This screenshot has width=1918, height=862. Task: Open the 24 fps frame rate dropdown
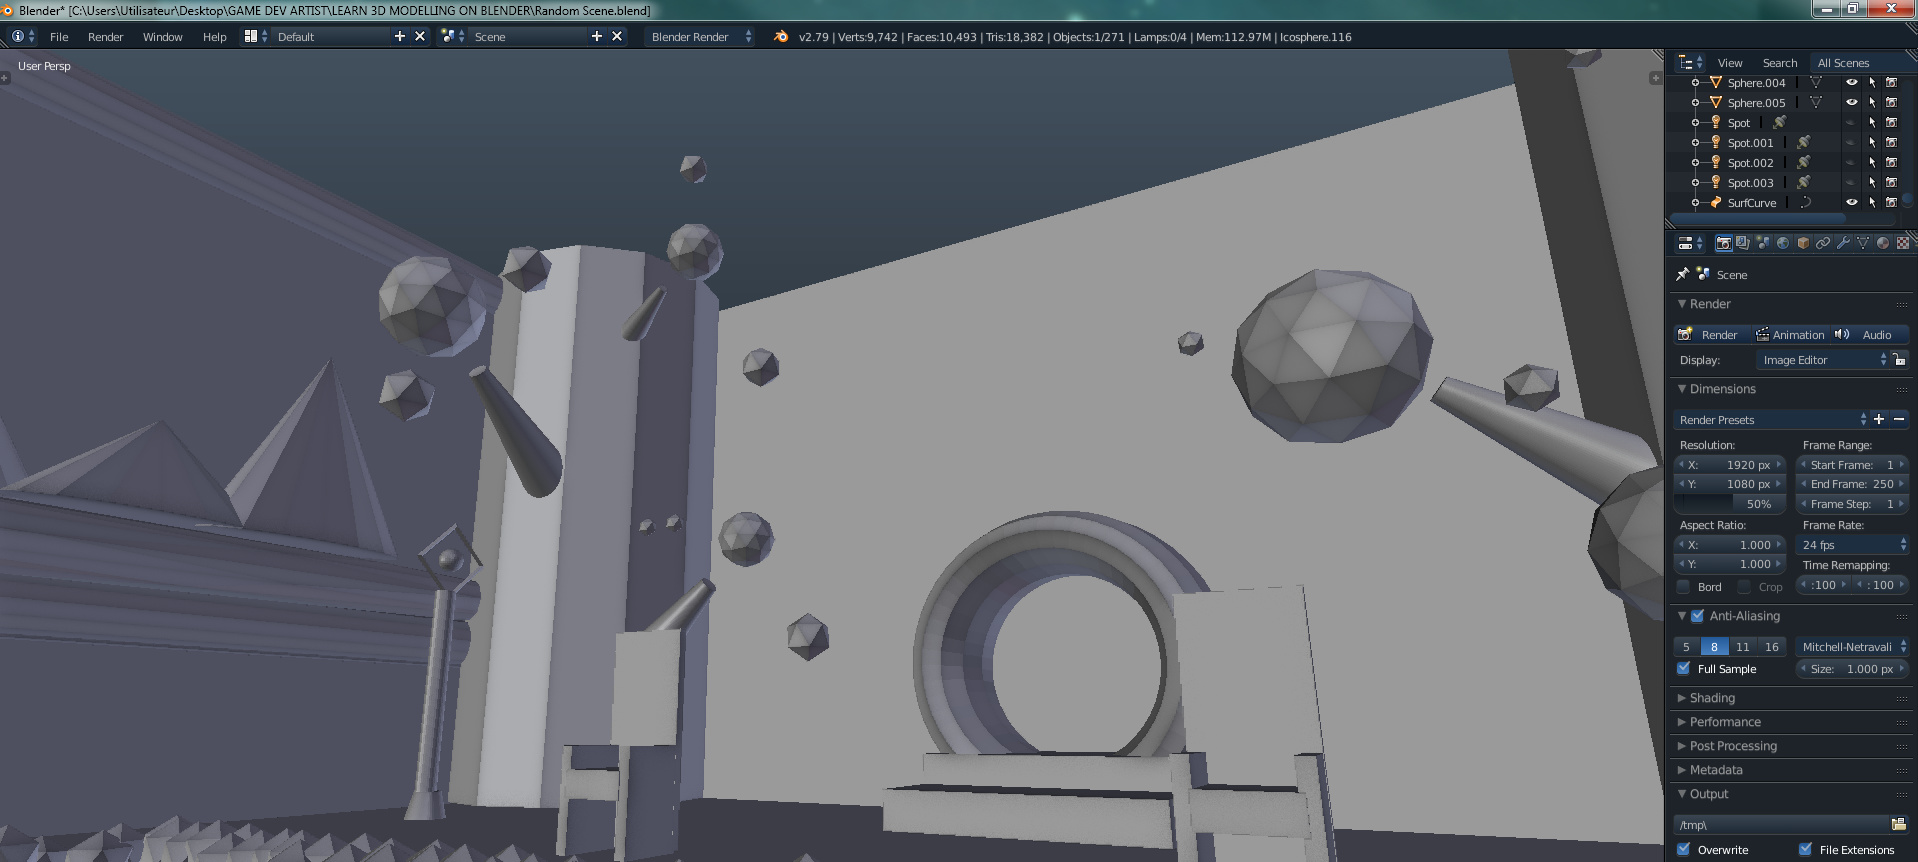[1853, 545]
